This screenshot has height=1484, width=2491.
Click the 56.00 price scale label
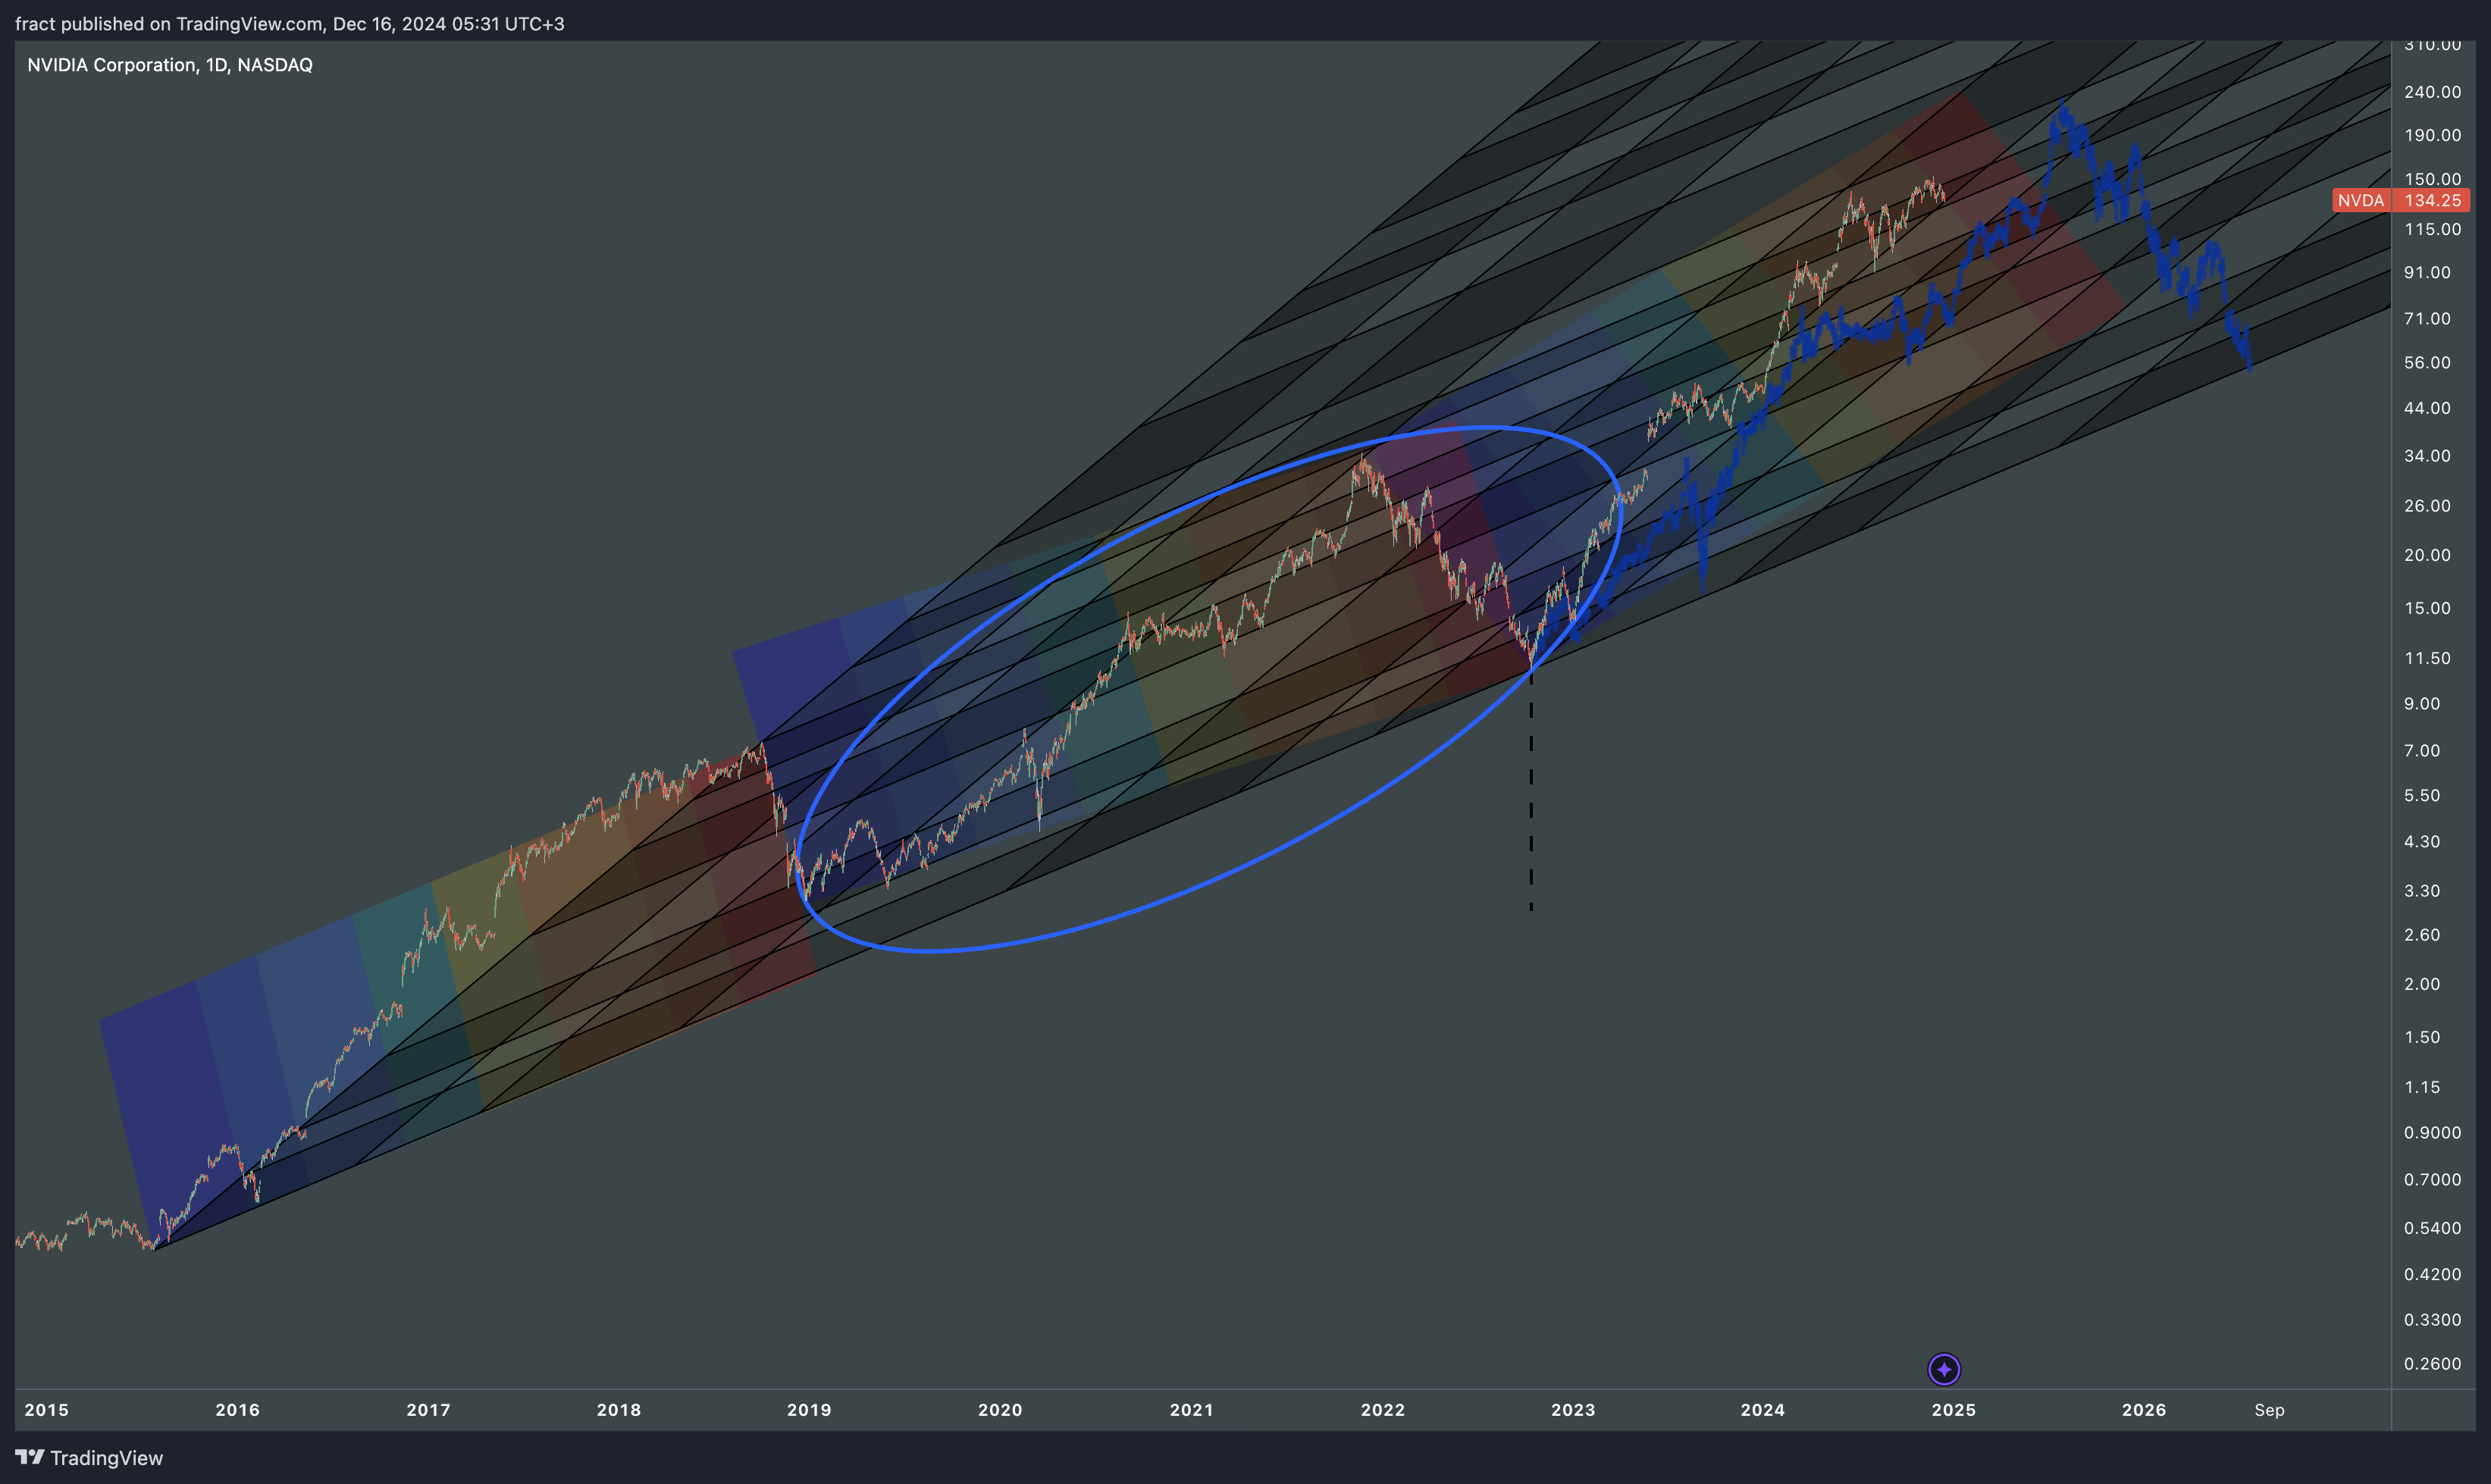coord(2428,363)
